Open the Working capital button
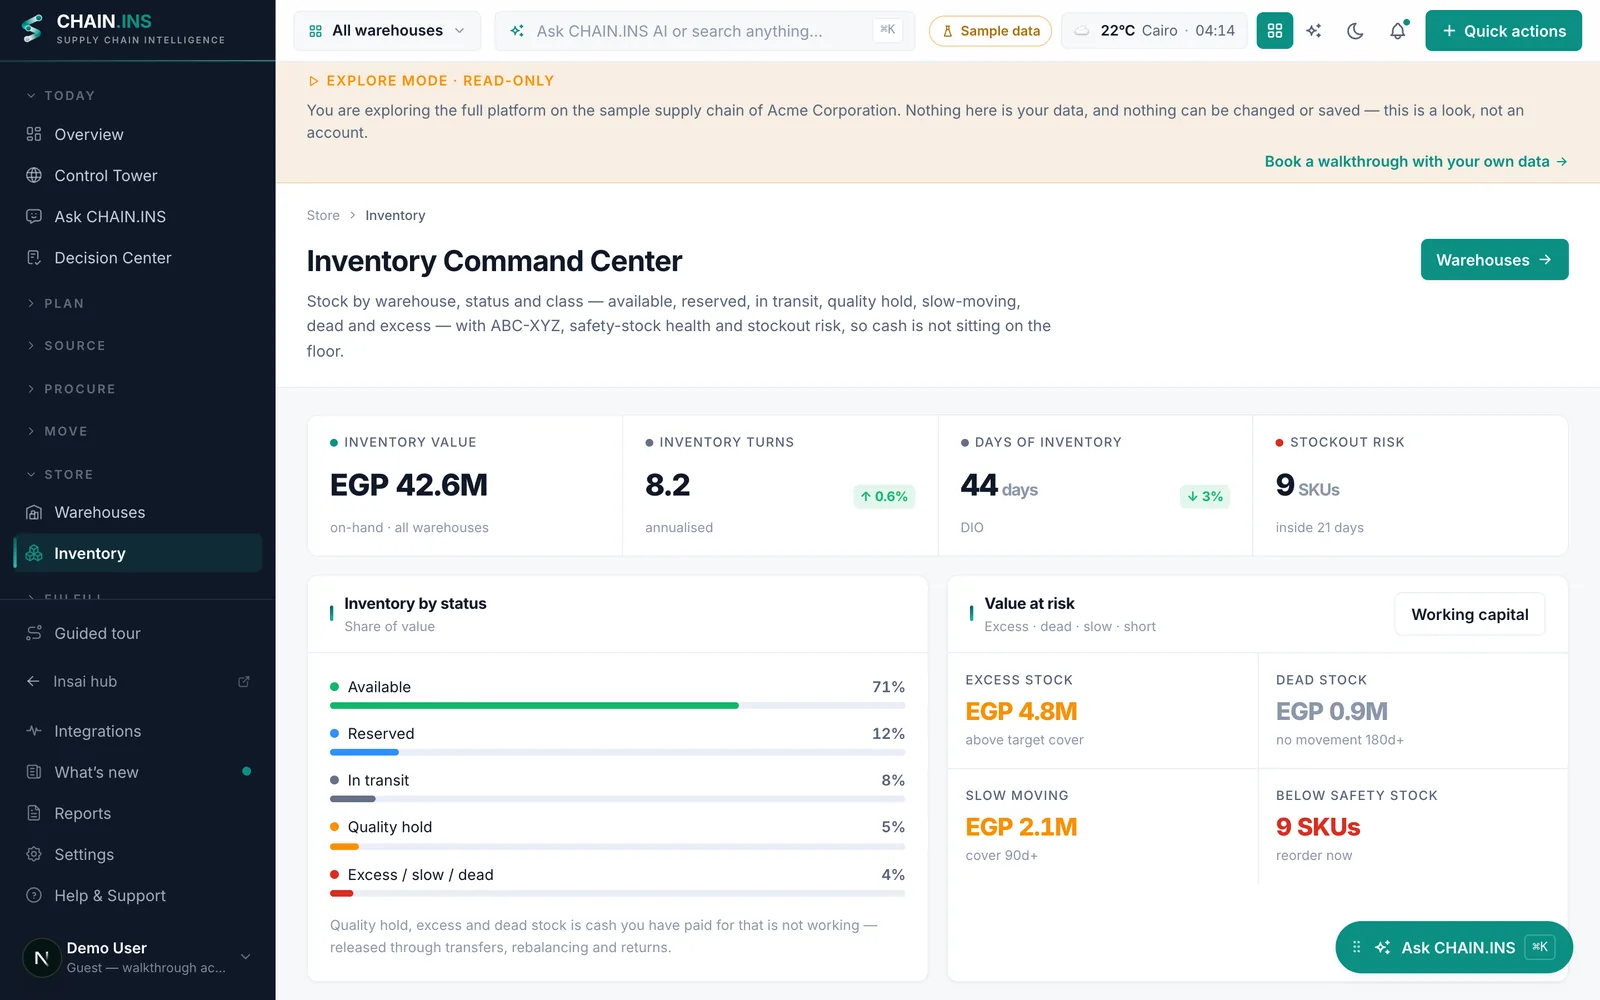 pyautogui.click(x=1469, y=614)
